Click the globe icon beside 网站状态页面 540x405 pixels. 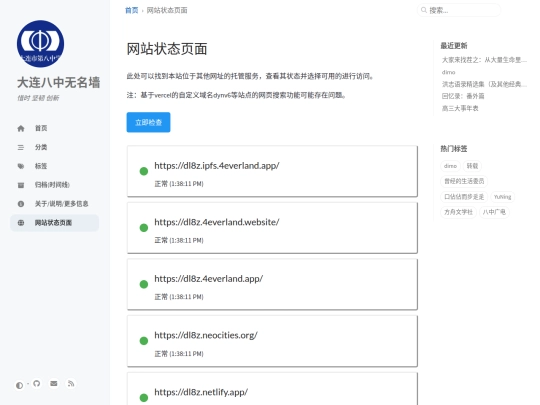pyautogui.click(x=21, y=223)
